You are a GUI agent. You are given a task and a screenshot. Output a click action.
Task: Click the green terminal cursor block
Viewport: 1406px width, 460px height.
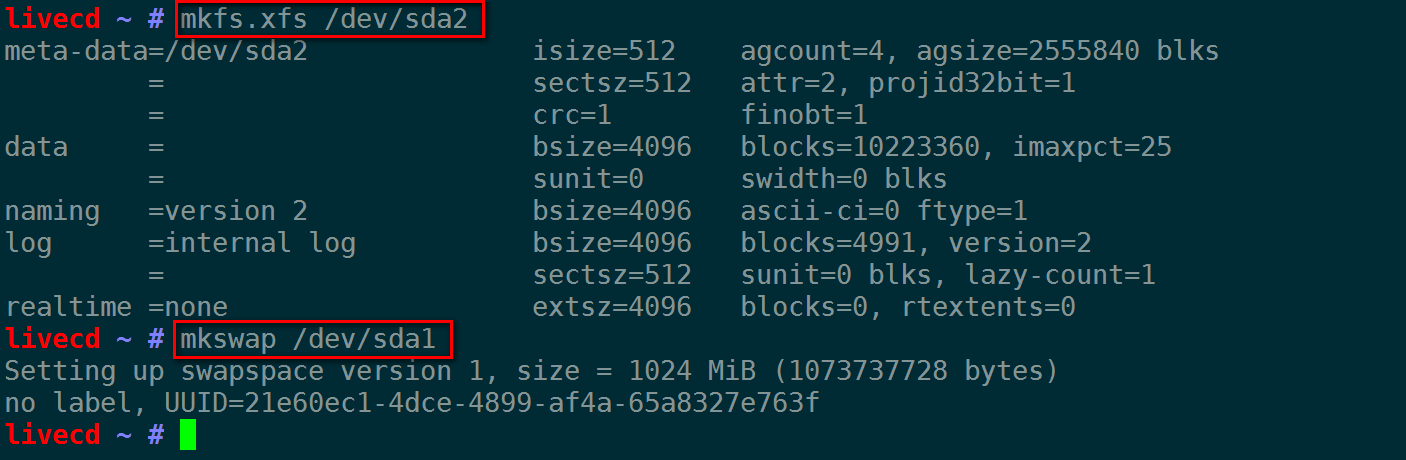(x=188, y=435)
